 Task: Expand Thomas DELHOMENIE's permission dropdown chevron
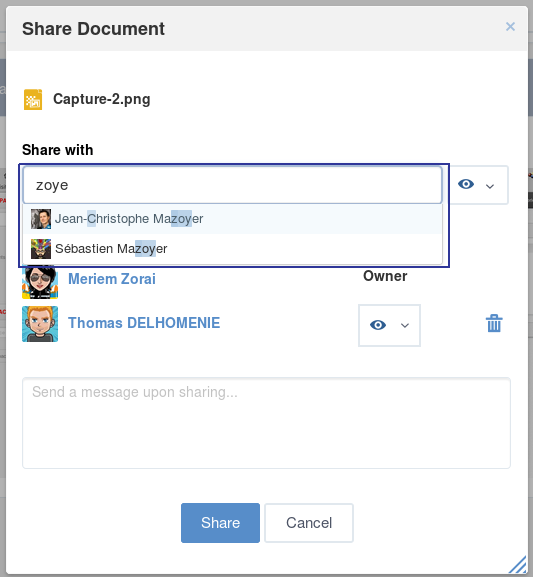tap(405, 325)
